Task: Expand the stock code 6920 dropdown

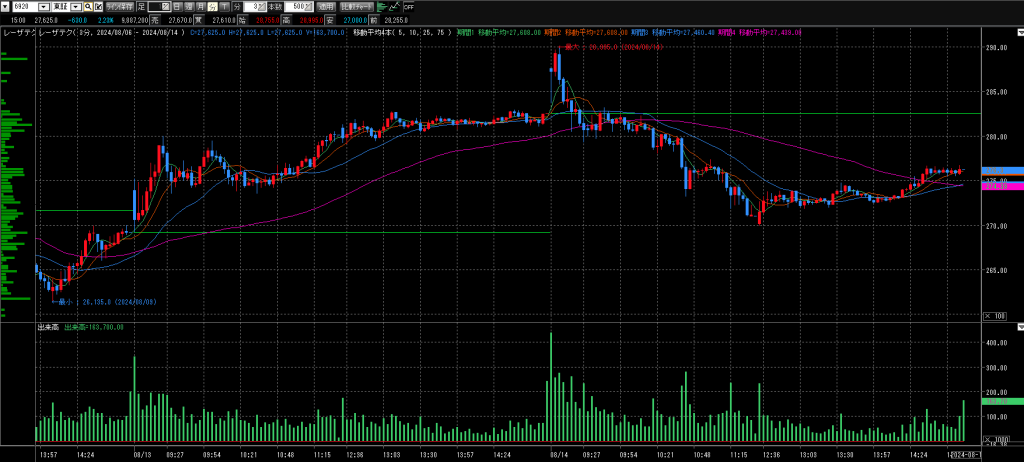Action: (x=44, y=6)
